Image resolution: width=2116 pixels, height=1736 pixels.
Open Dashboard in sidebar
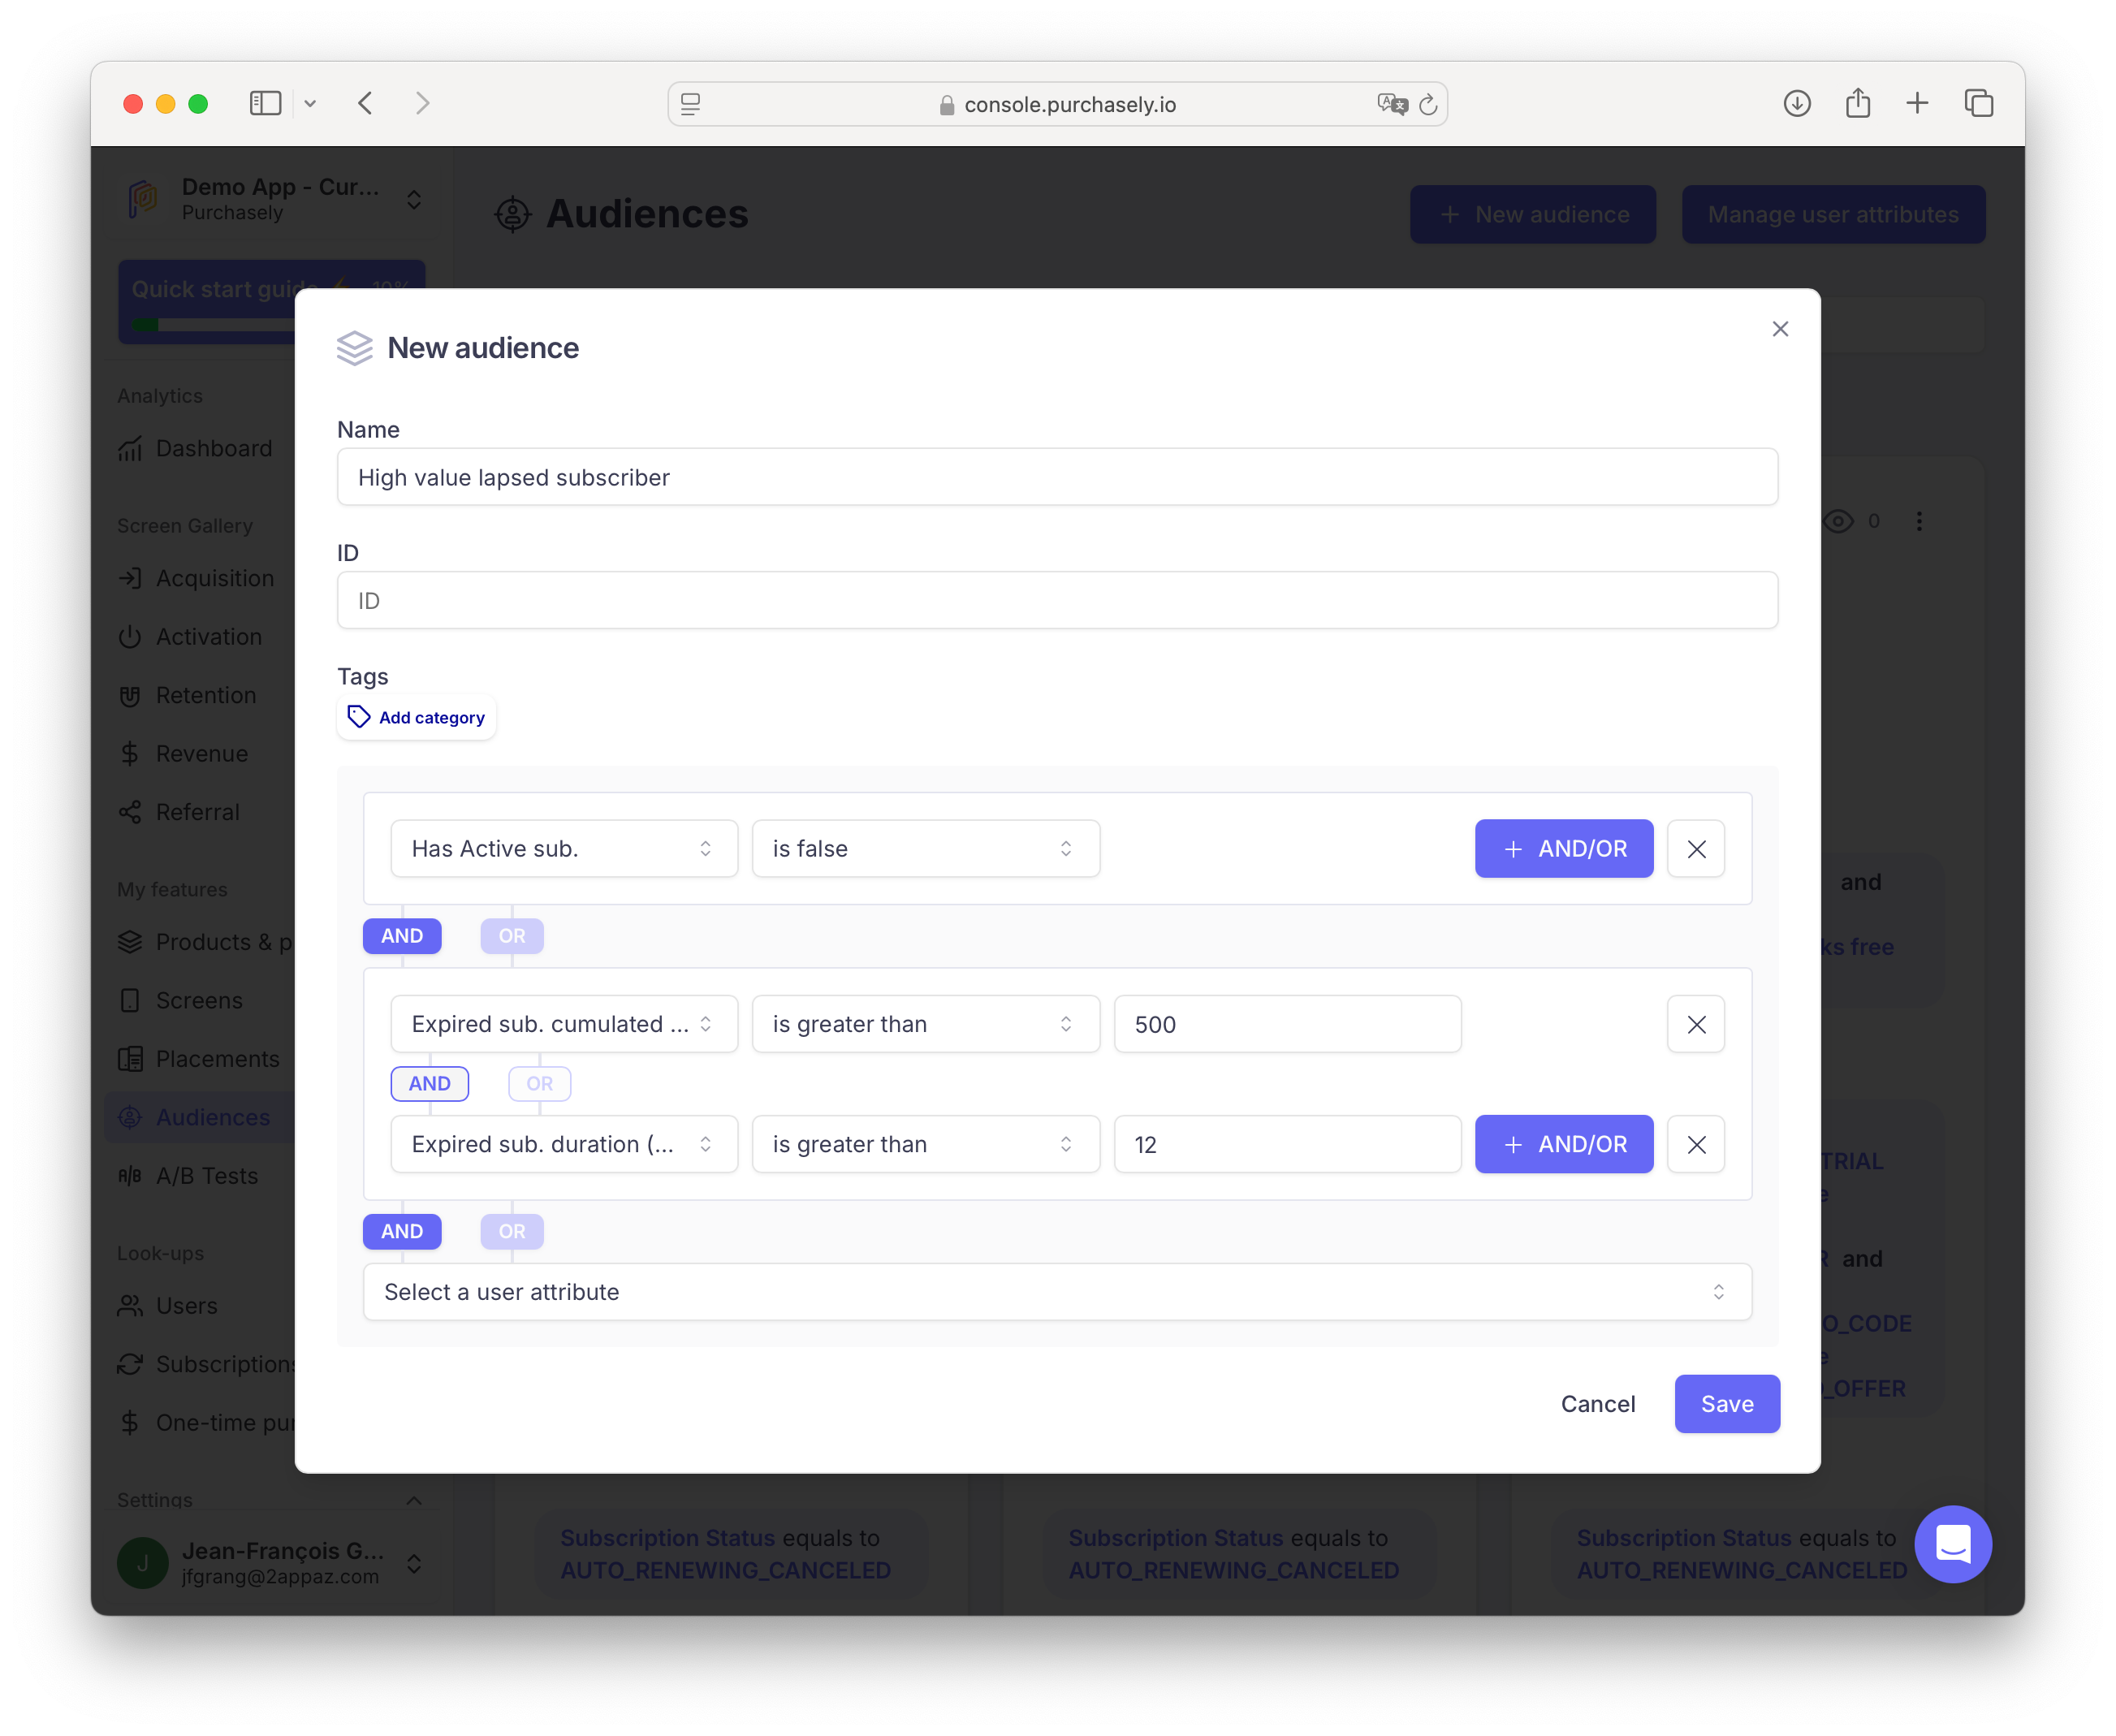(196, 448)
